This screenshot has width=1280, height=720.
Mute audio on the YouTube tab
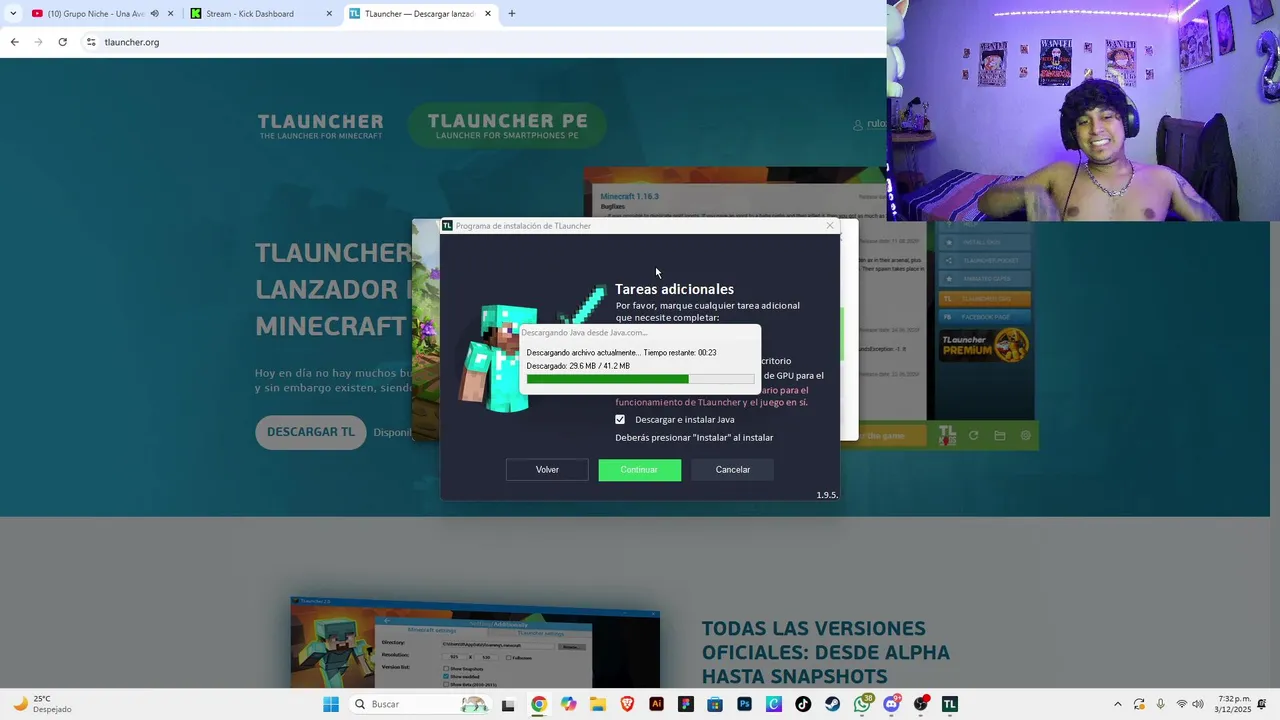point(154,14)
